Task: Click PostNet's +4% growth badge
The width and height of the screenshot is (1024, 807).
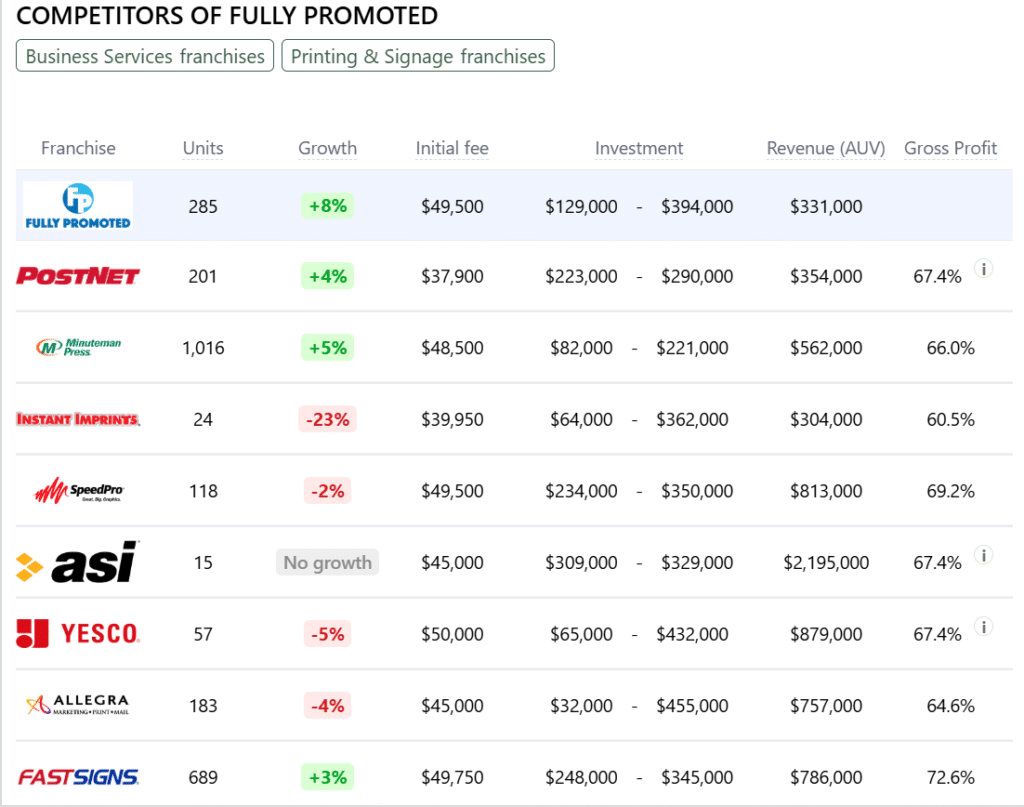Action: pyautogui.click(x=327, y=276)
